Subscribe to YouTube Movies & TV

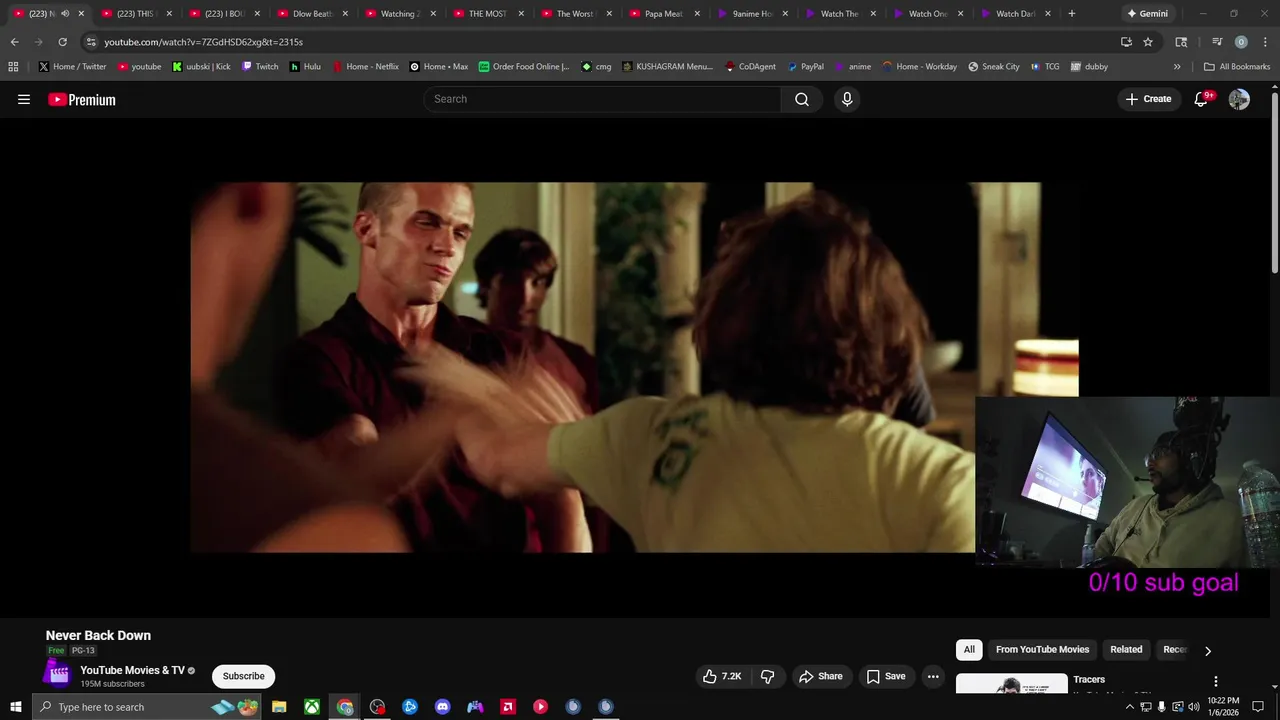click(x=244, y=677)
